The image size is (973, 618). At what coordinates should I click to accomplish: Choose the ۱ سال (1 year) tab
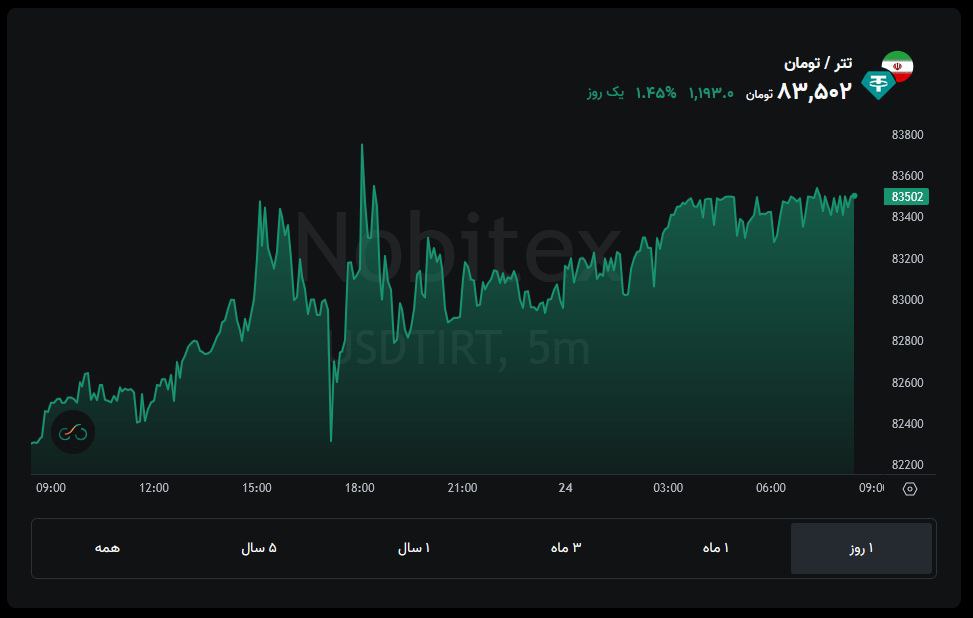coord(413,549)
